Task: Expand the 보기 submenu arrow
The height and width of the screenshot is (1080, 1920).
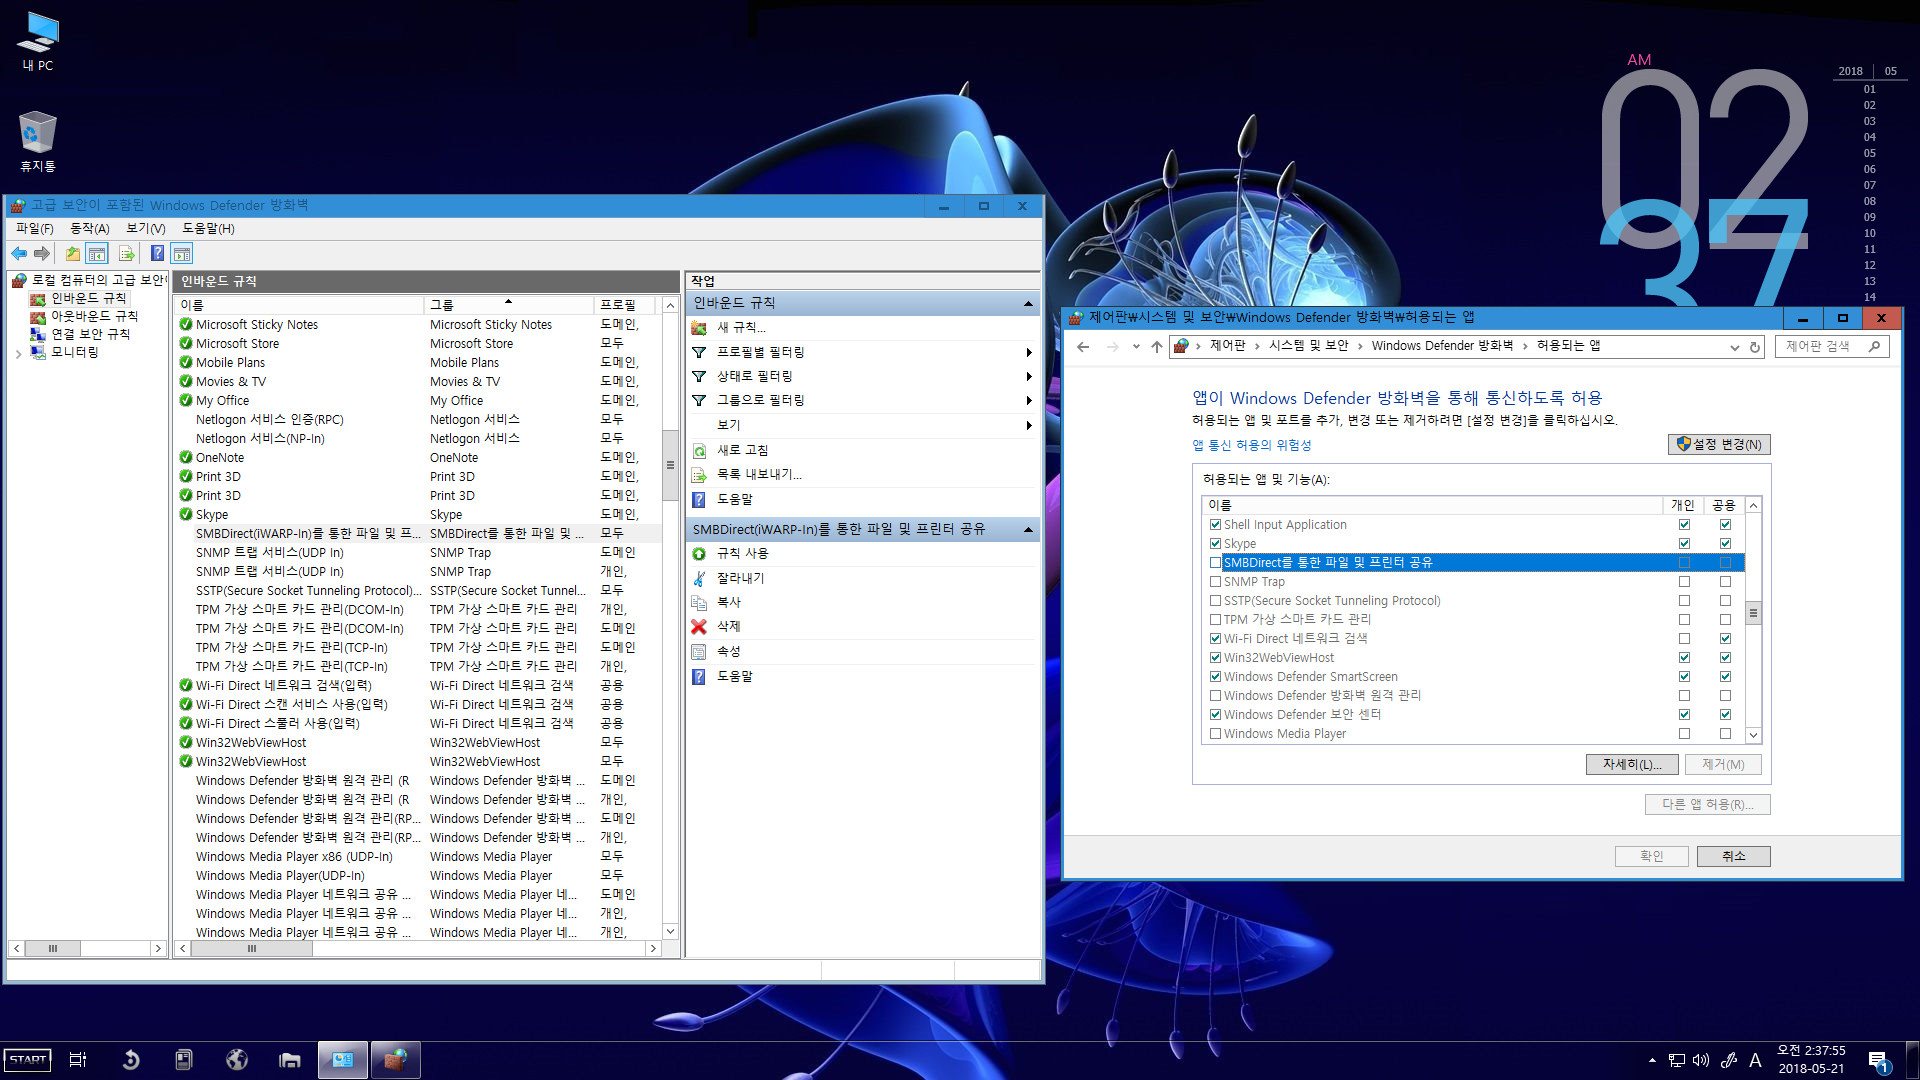Action: [1028, 425]
